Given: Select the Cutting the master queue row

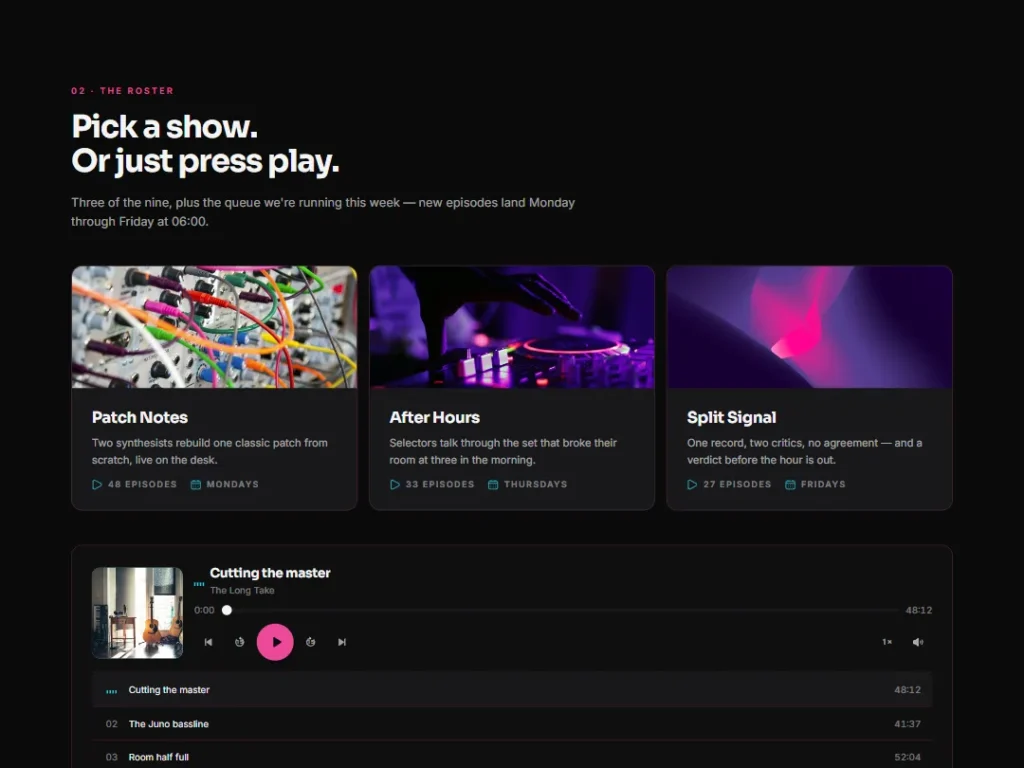Looking at the screenshot, I should (512, 690).
